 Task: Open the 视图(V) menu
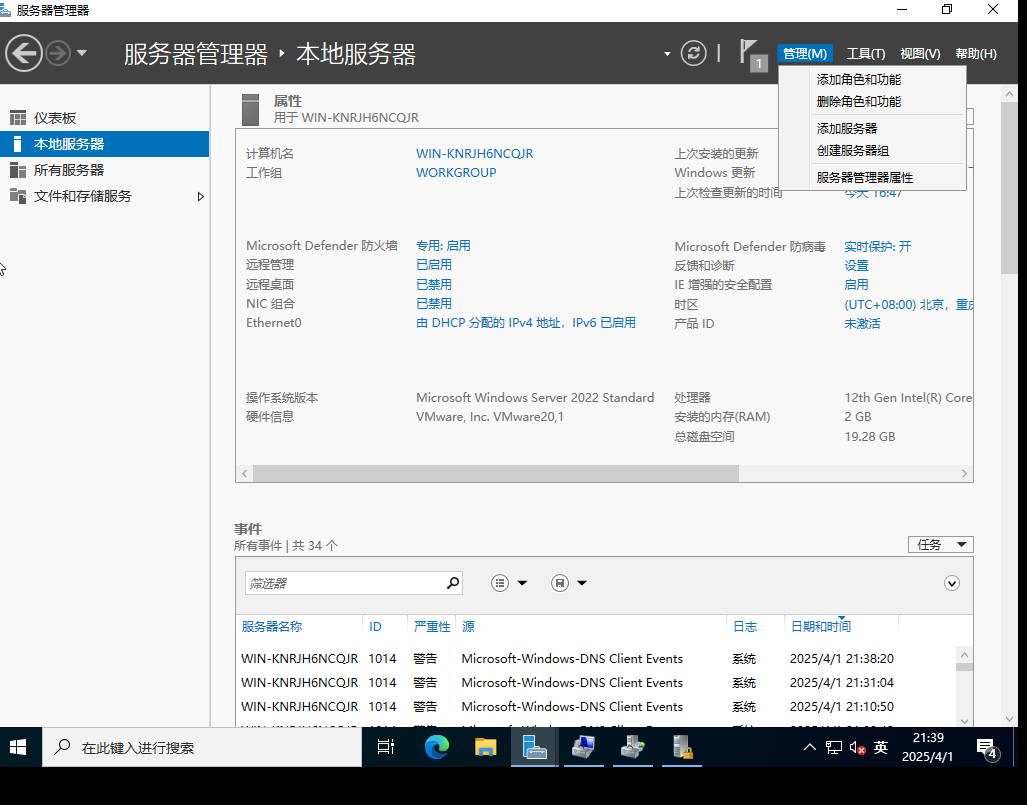coord(920,54)
